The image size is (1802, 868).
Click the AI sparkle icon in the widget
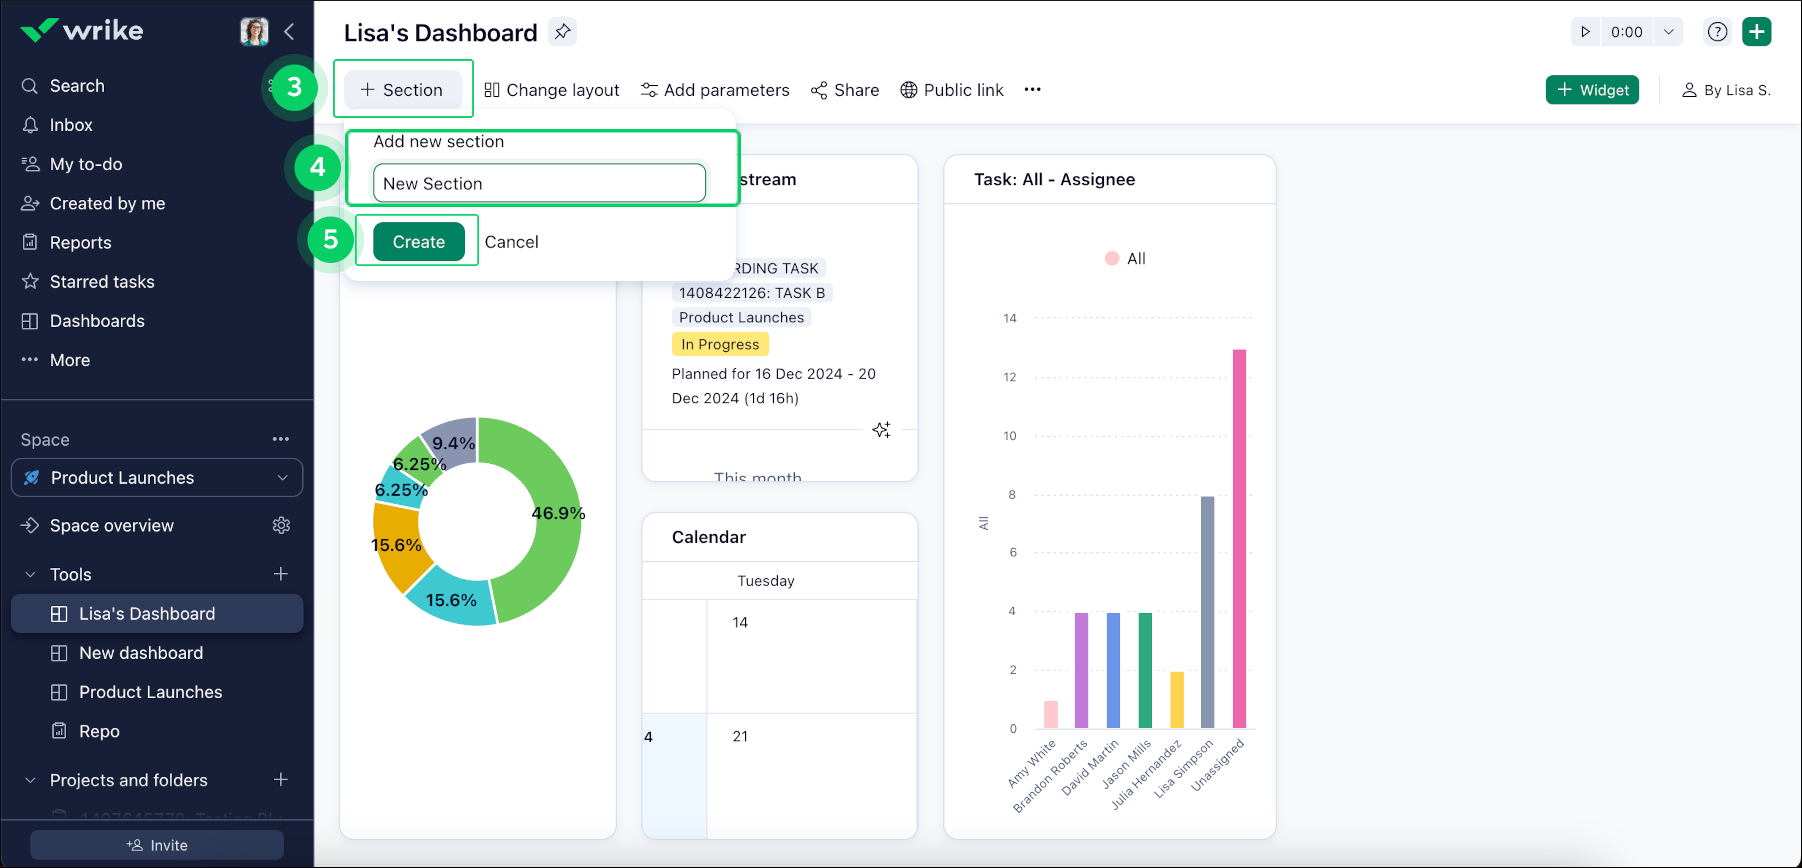(x=881, y=430)
